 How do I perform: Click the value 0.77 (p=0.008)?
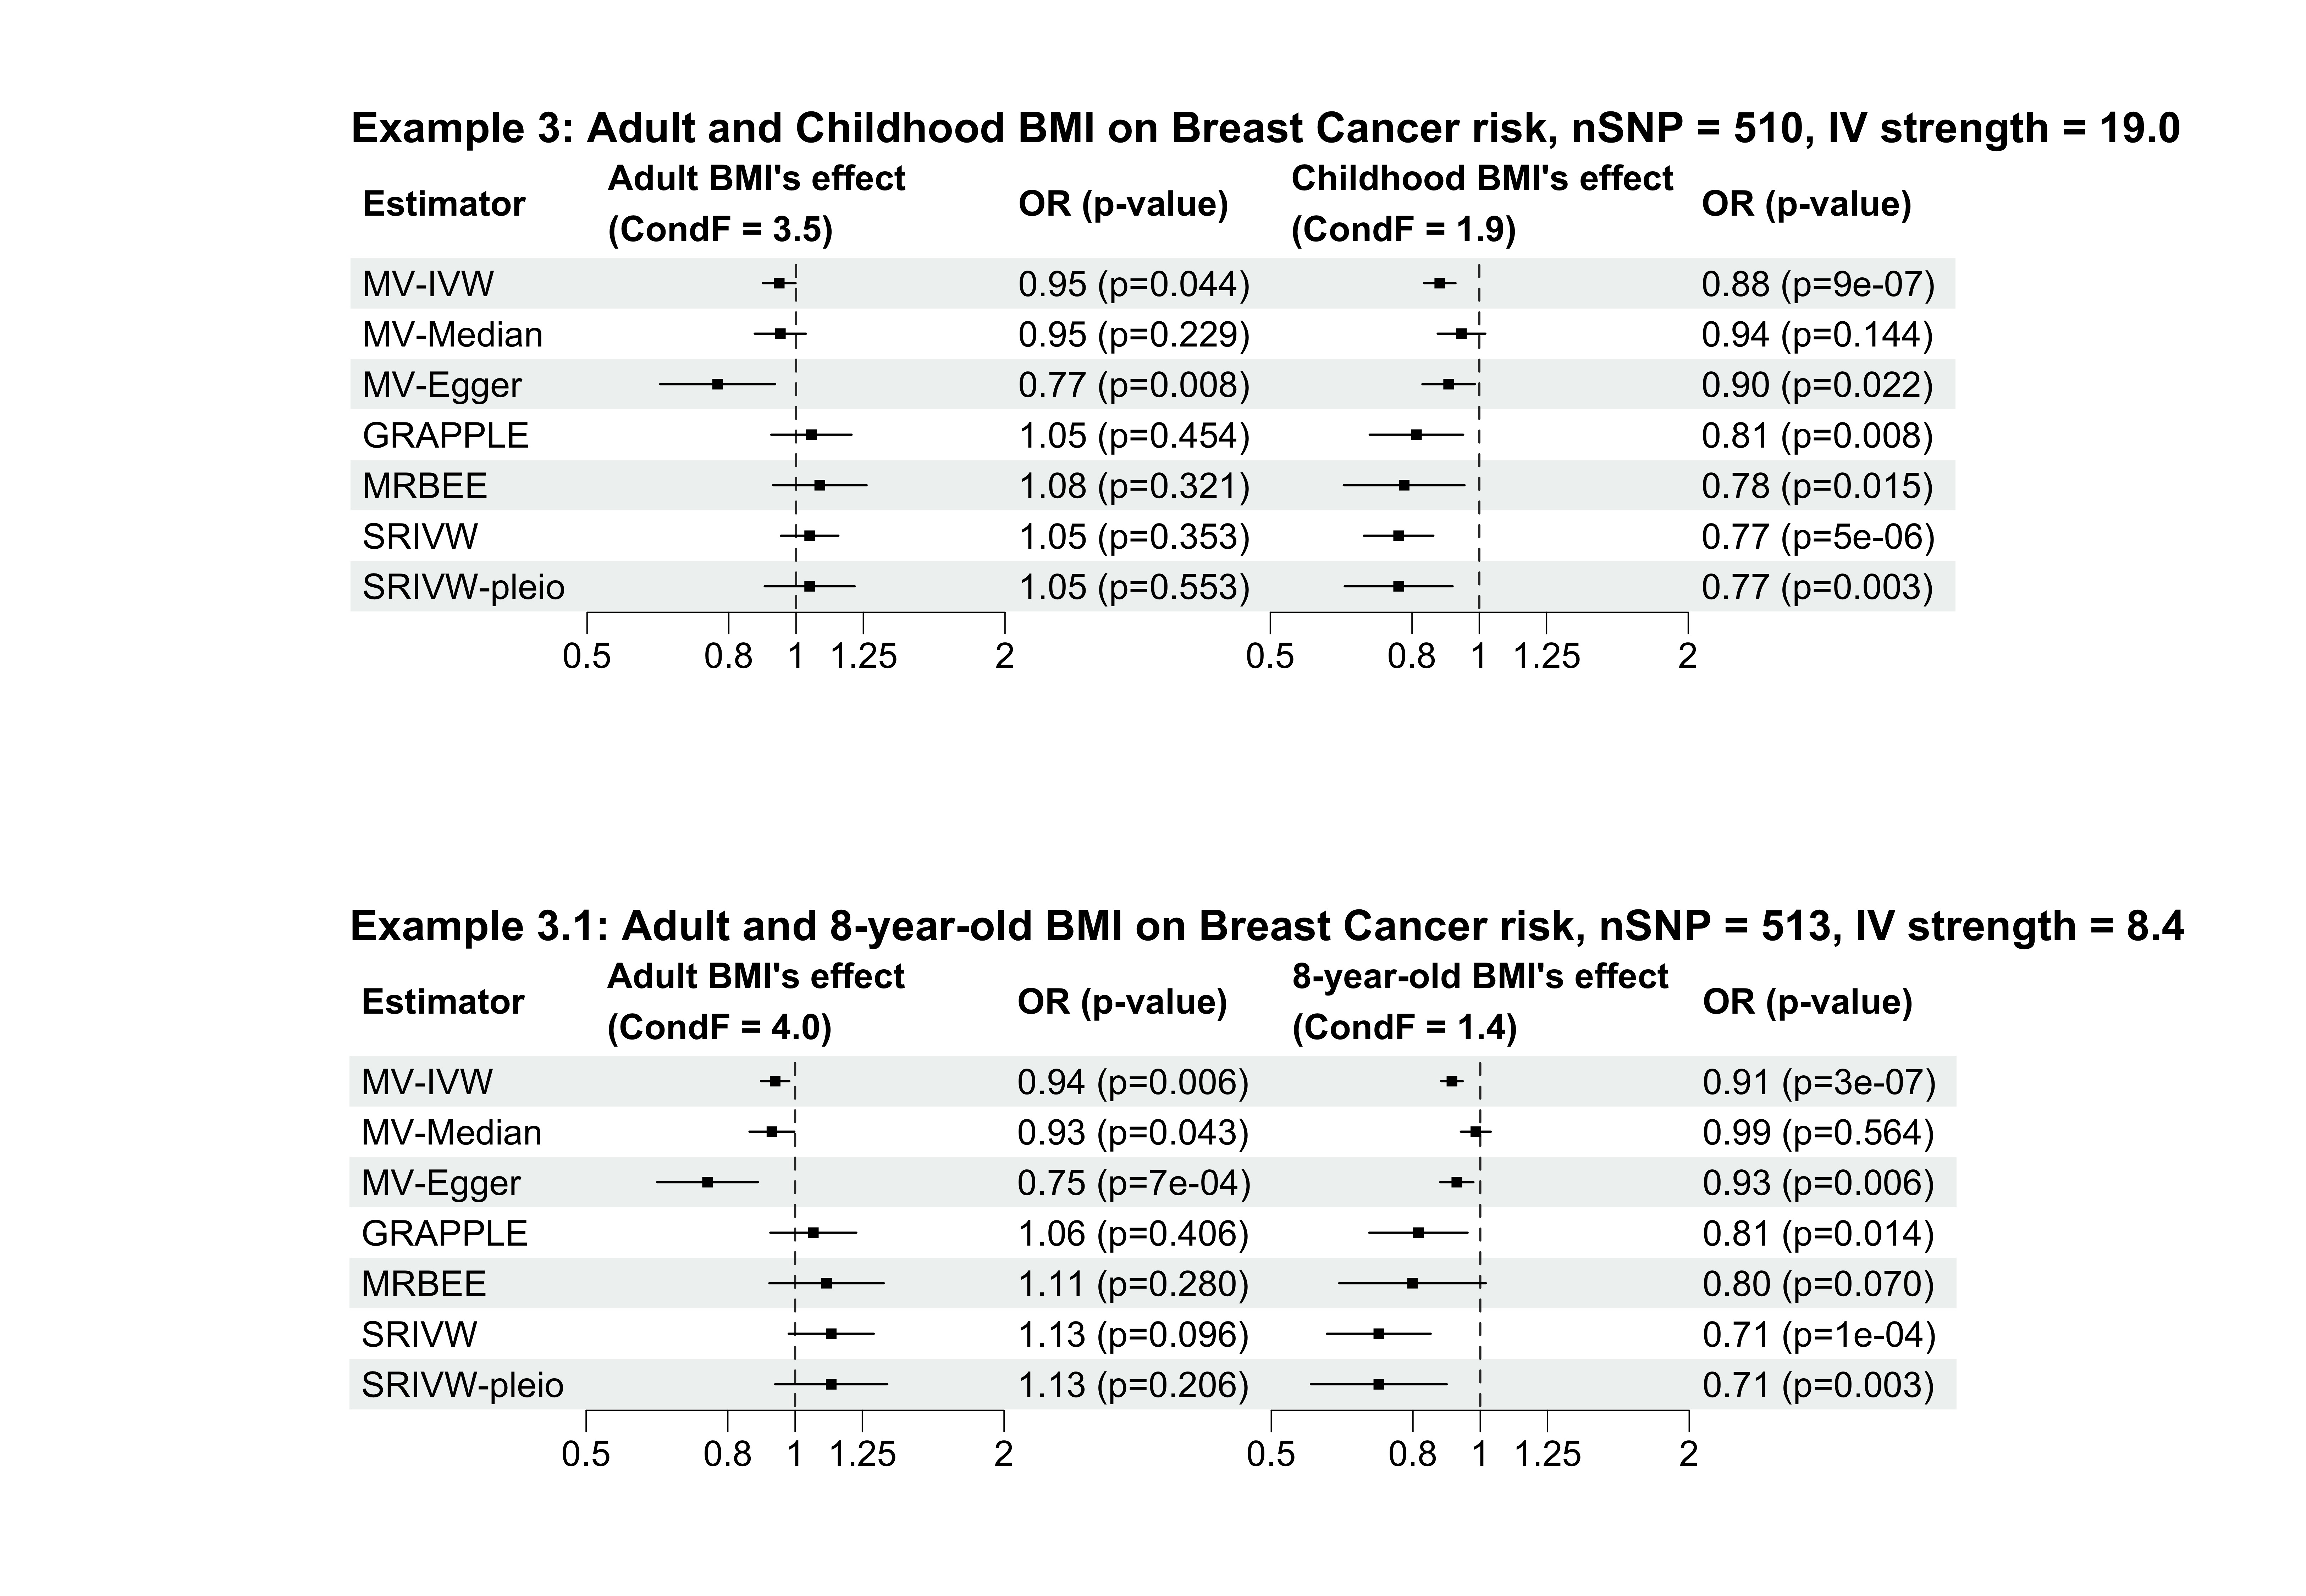[x=1134, y=386]
